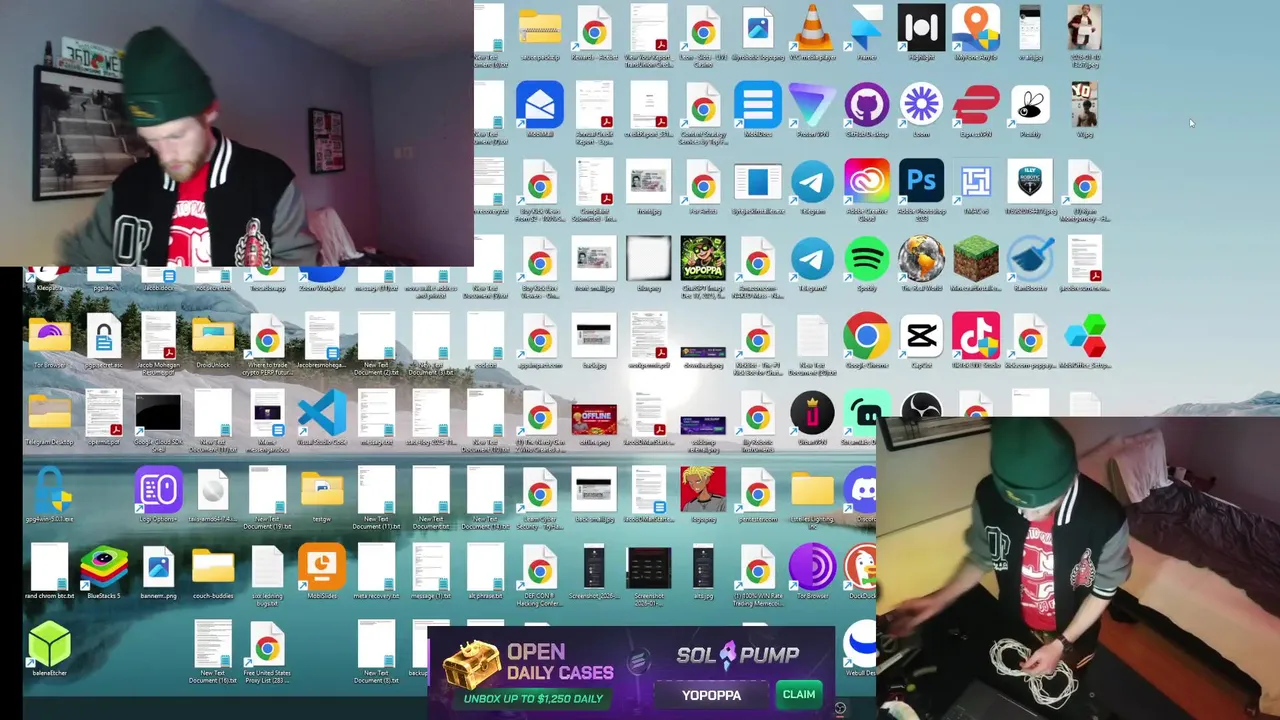Select the MobiSlides orange icon
1280x720 pixels.
(322, 569)
